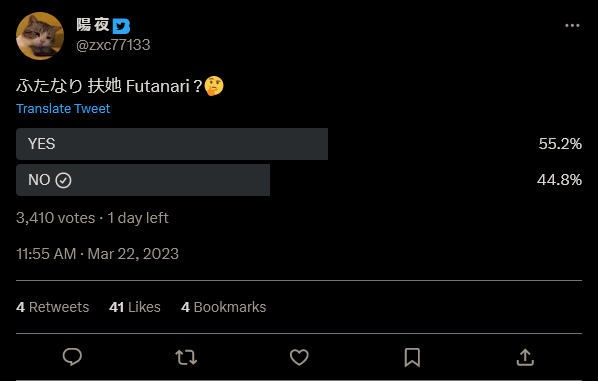Open the share upload icon

point(525,357)
